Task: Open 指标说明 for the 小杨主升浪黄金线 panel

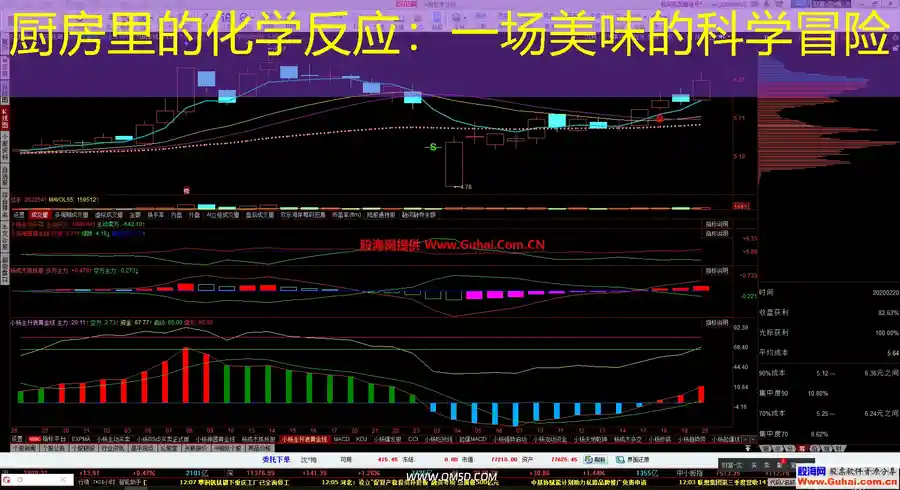Action: 716,322
